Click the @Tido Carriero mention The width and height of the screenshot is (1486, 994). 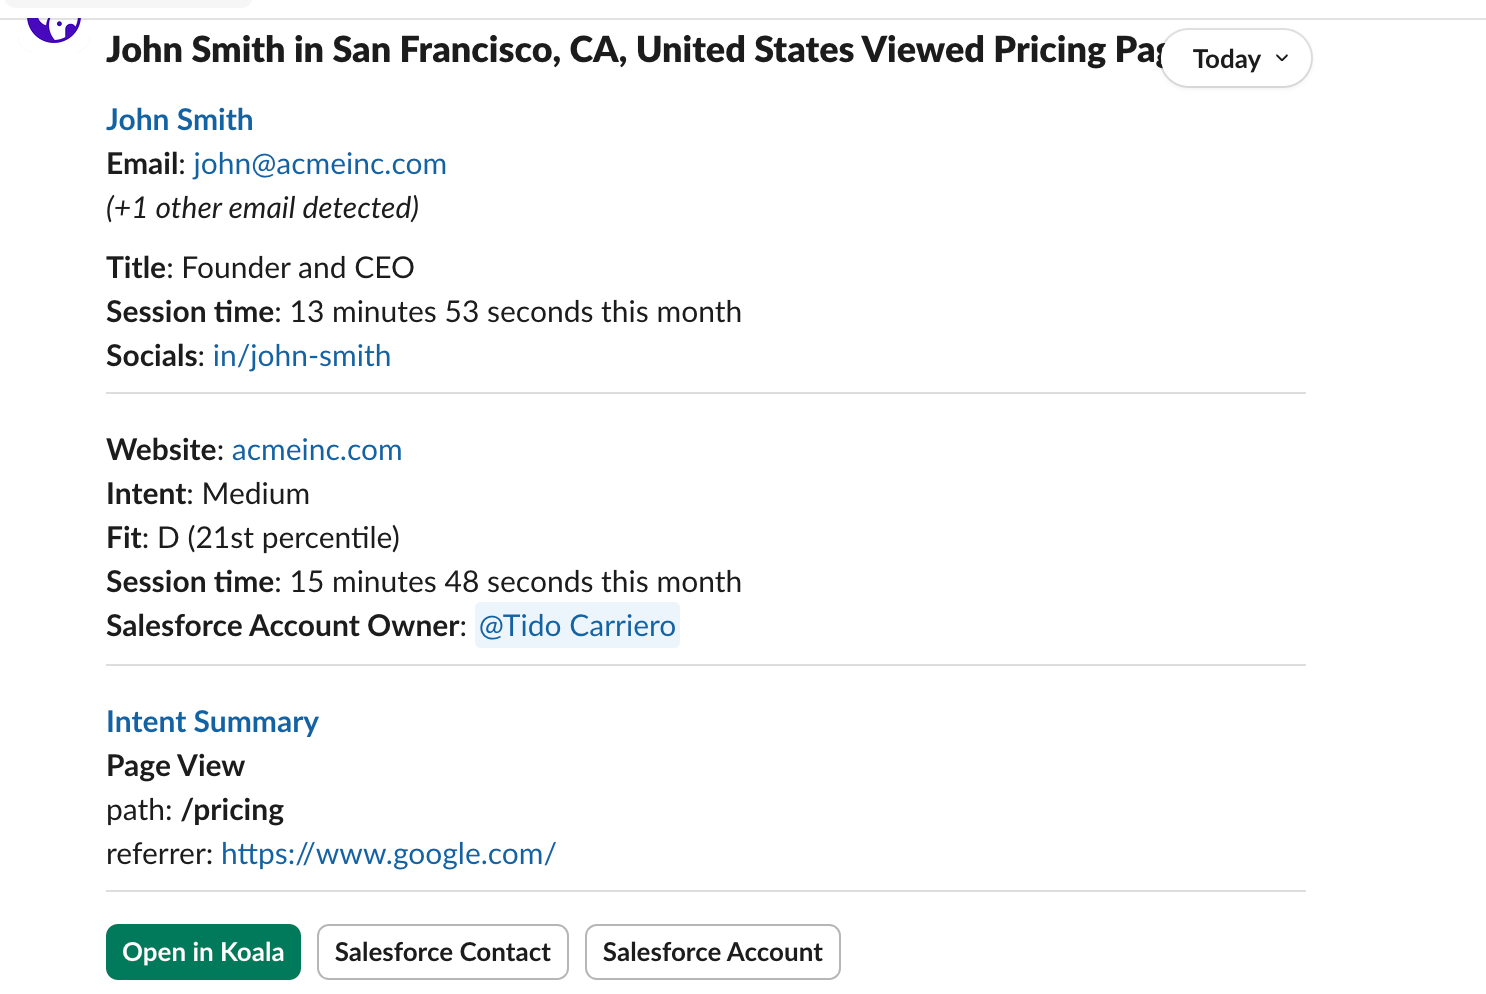[577, 626]
